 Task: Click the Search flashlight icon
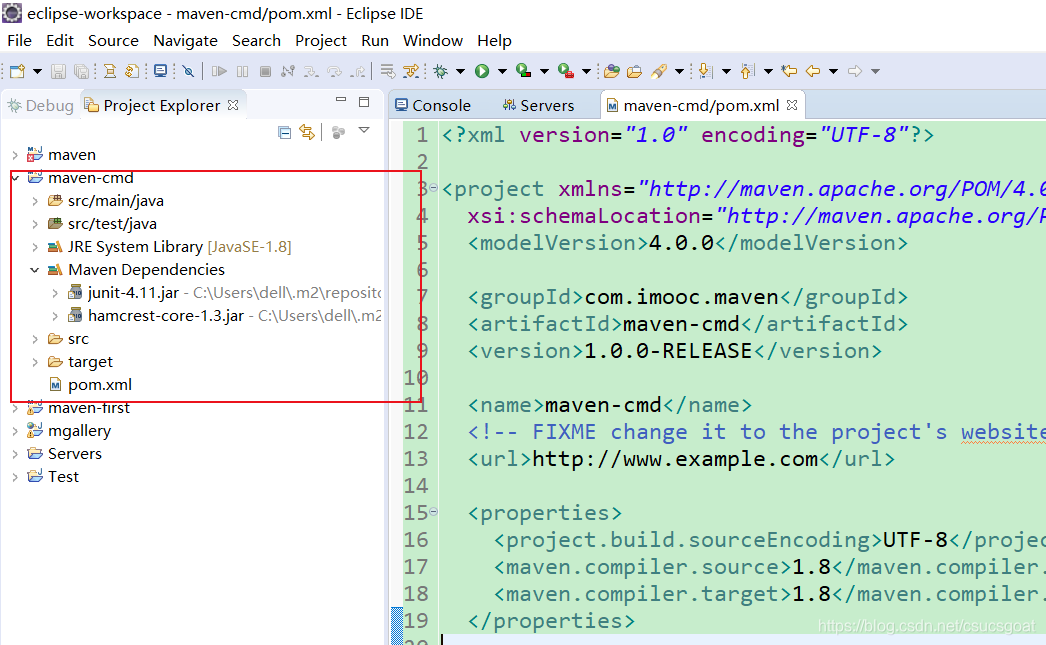tap(659, 71)
